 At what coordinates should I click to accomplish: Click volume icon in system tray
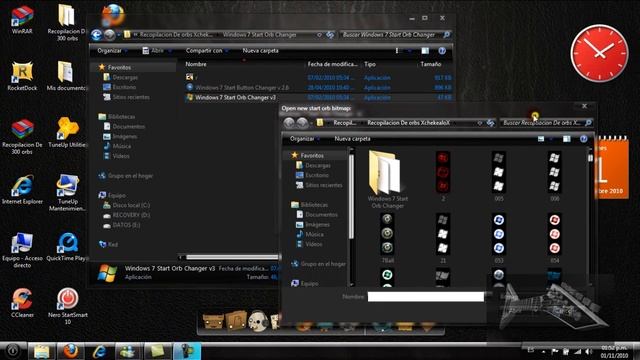[588, 351]
